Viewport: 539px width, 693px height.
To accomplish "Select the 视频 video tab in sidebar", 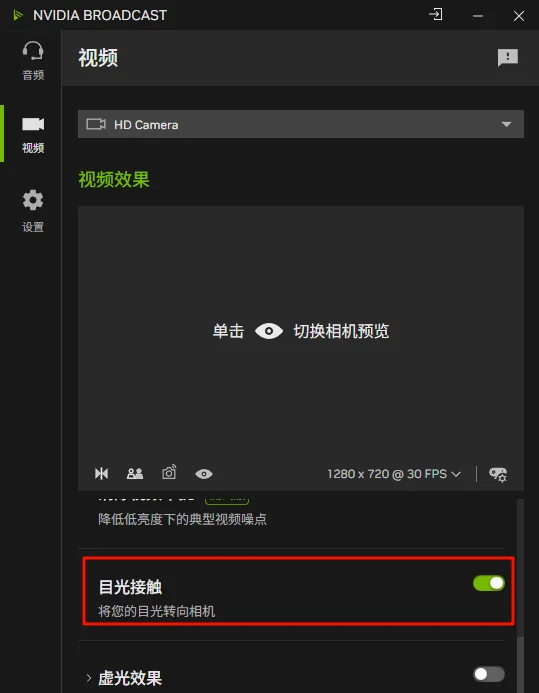I will [x=33, y=135].
